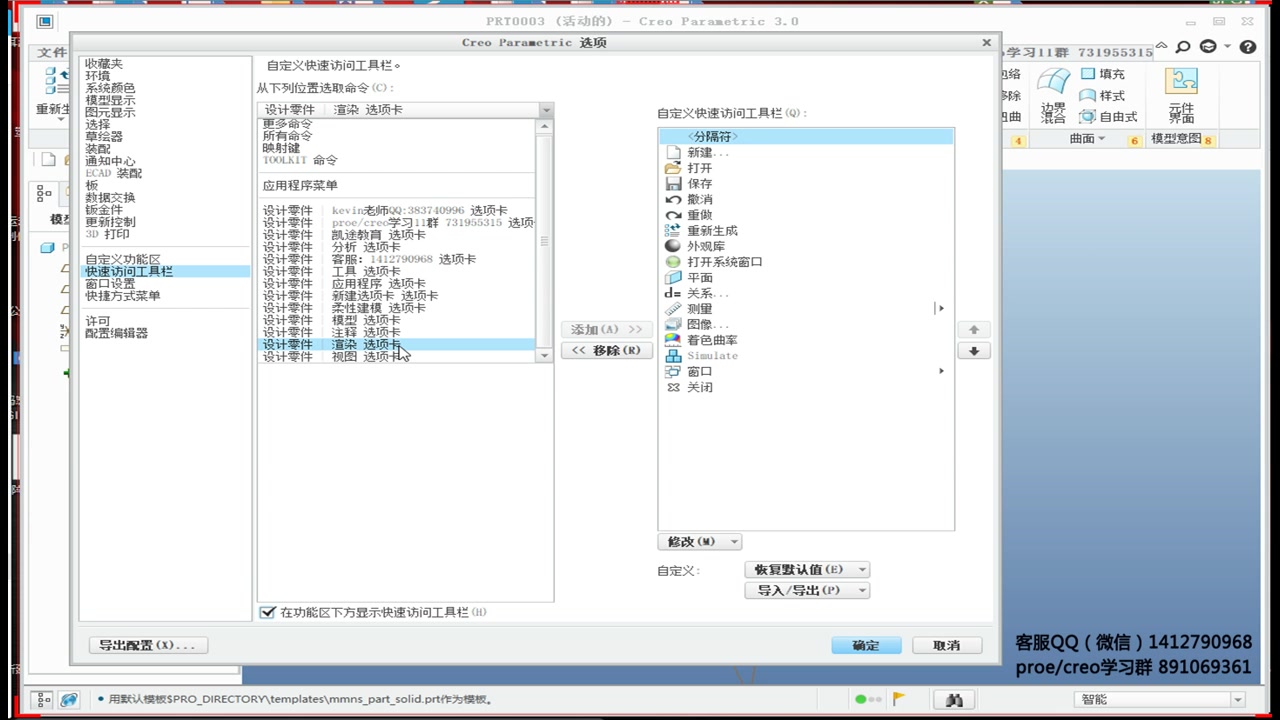
Task: Open 窗口设置 category in options list
Action: (x=110, y=284)
